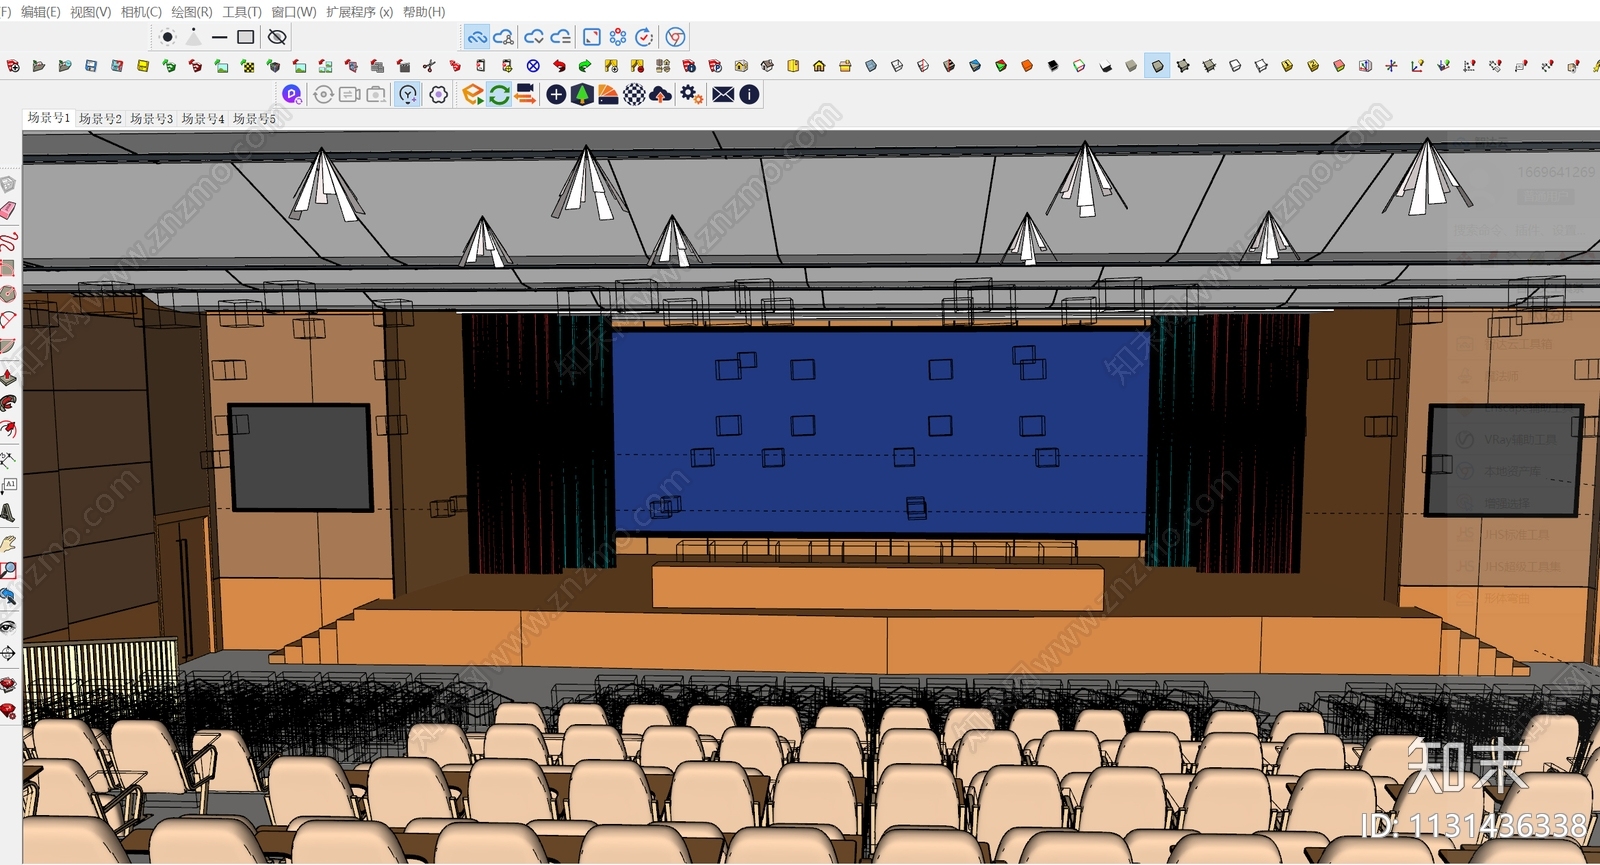1600x865 pixels.
Task: Open the 编辑(E) menu
Action: point(40,12)
